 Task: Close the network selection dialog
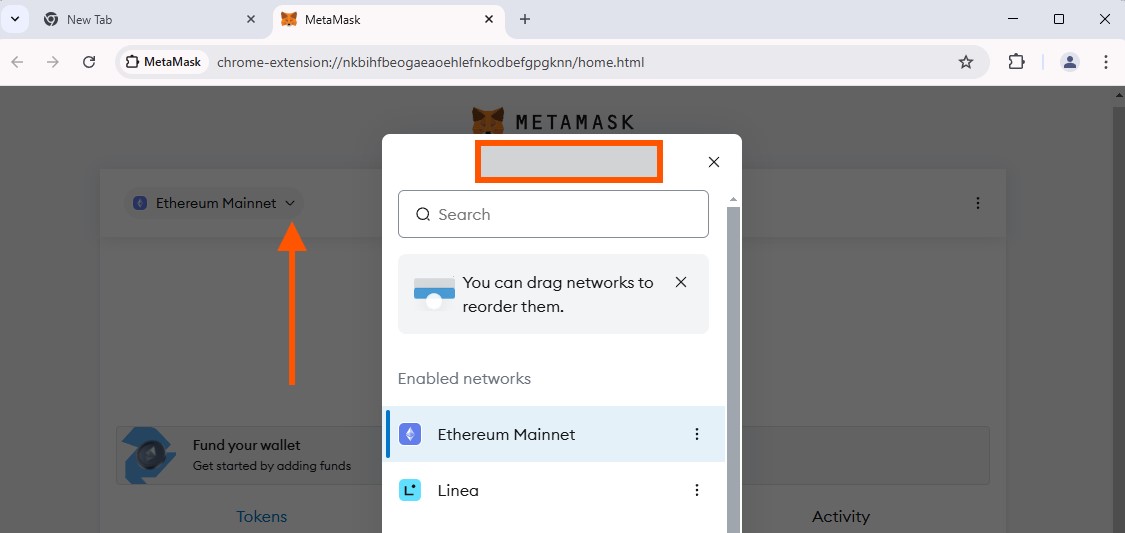click(x=713, y=162)
